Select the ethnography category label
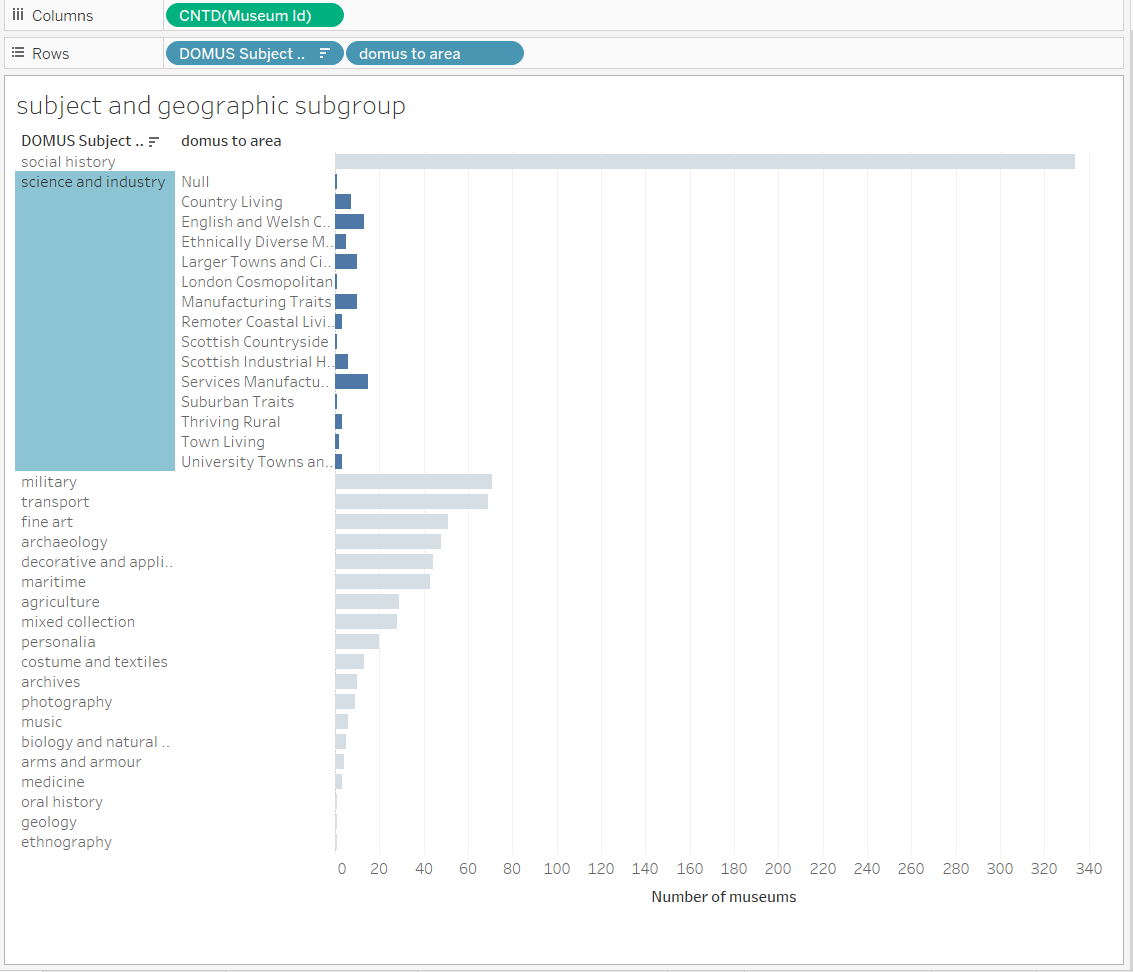1133x972 pixels. coord(66,841)
